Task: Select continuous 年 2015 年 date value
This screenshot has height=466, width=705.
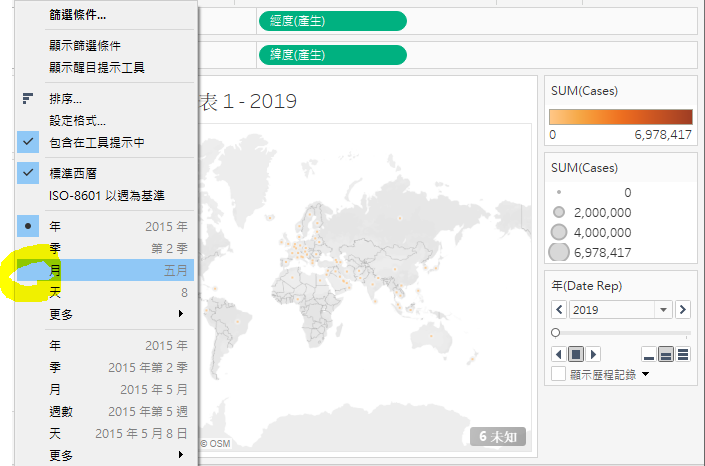Action: [106, 345]
